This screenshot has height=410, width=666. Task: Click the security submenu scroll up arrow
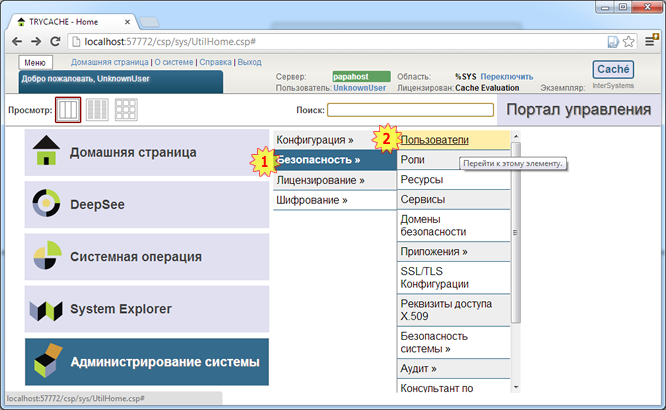tap(516, 136)
